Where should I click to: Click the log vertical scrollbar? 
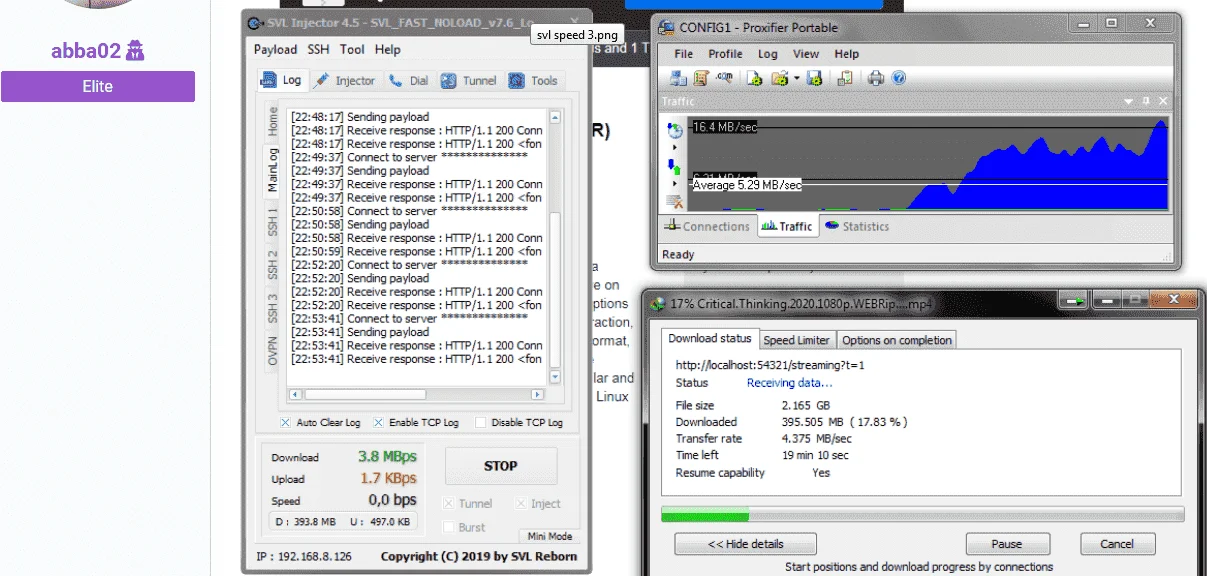(x=555, y=247)
